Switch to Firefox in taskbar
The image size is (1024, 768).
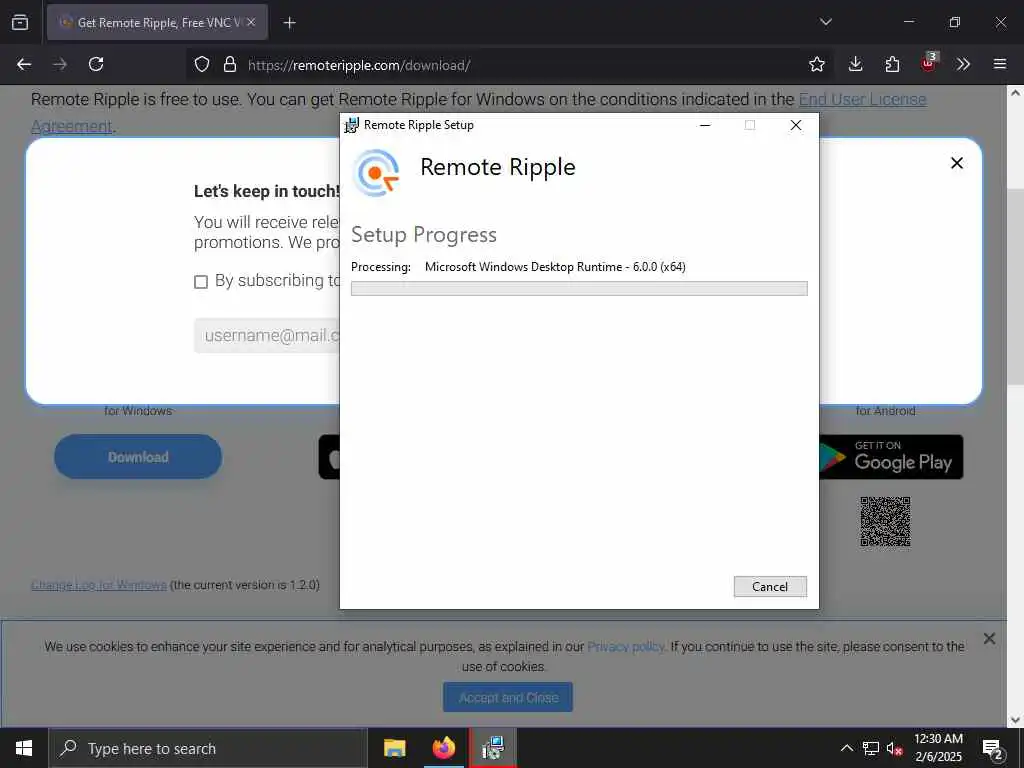coord(443,748)
